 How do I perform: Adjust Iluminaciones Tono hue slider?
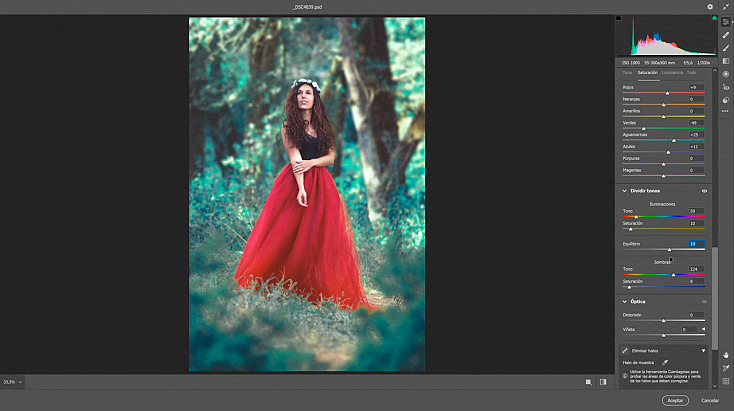pos(636,217)
